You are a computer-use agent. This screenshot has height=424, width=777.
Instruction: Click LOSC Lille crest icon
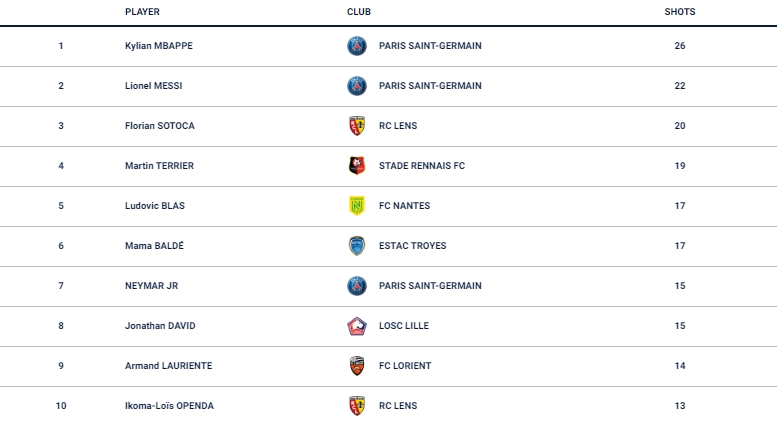coord(357,326)
